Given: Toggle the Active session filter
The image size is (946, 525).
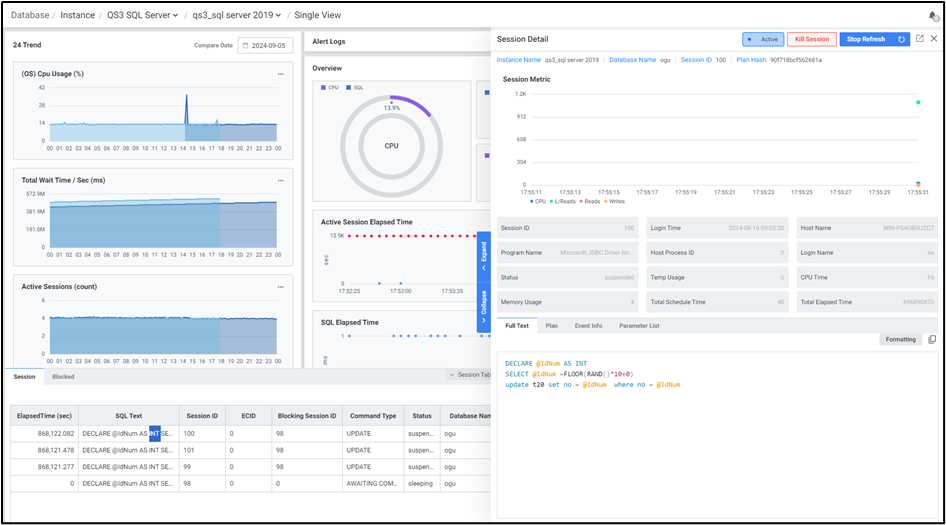Looking at the screenshot, I should click(763, 39).
